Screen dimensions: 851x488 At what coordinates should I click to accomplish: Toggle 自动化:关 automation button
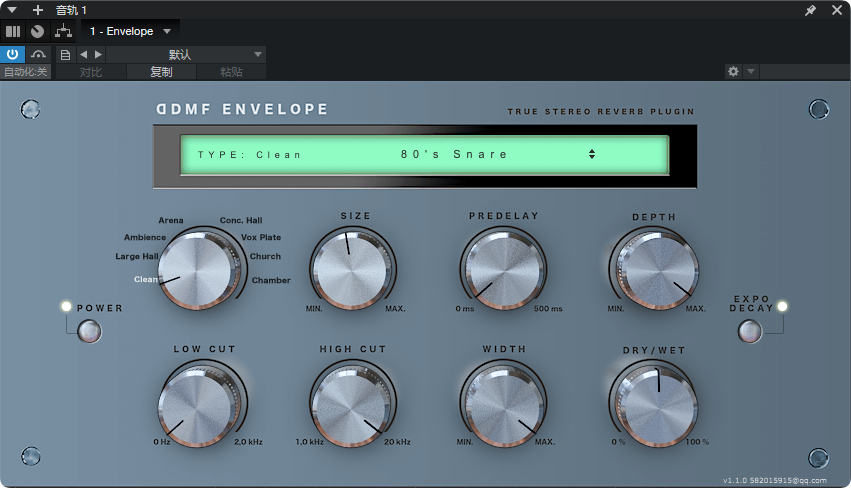[x=26, y=72]
